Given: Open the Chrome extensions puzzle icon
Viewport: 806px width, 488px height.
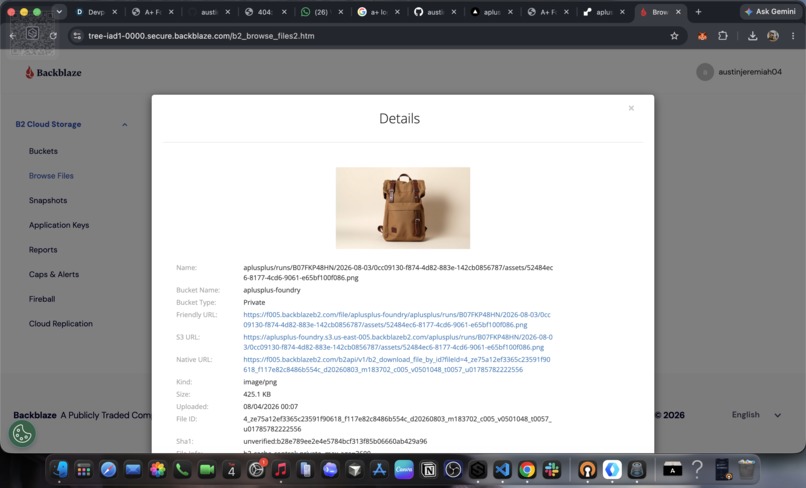Looking at the screenshot, I should tap(723, 36).
